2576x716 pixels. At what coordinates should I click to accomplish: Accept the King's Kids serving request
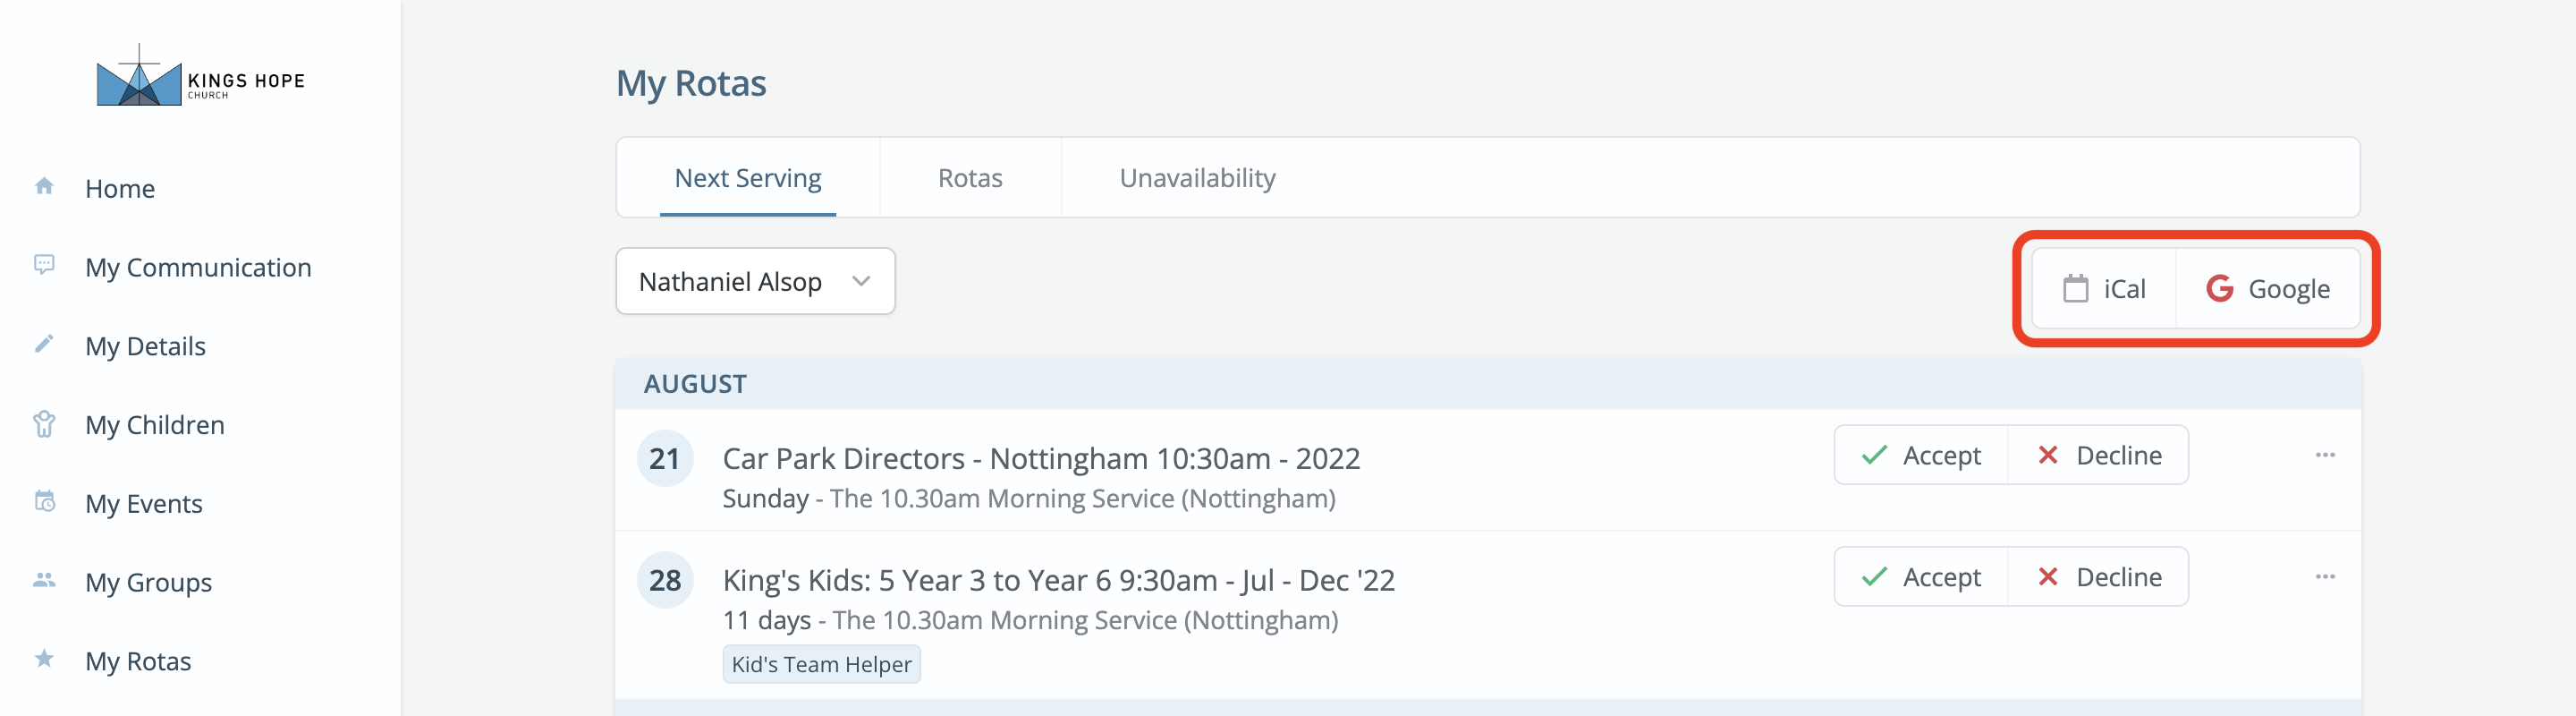[x=1921, y=577]
